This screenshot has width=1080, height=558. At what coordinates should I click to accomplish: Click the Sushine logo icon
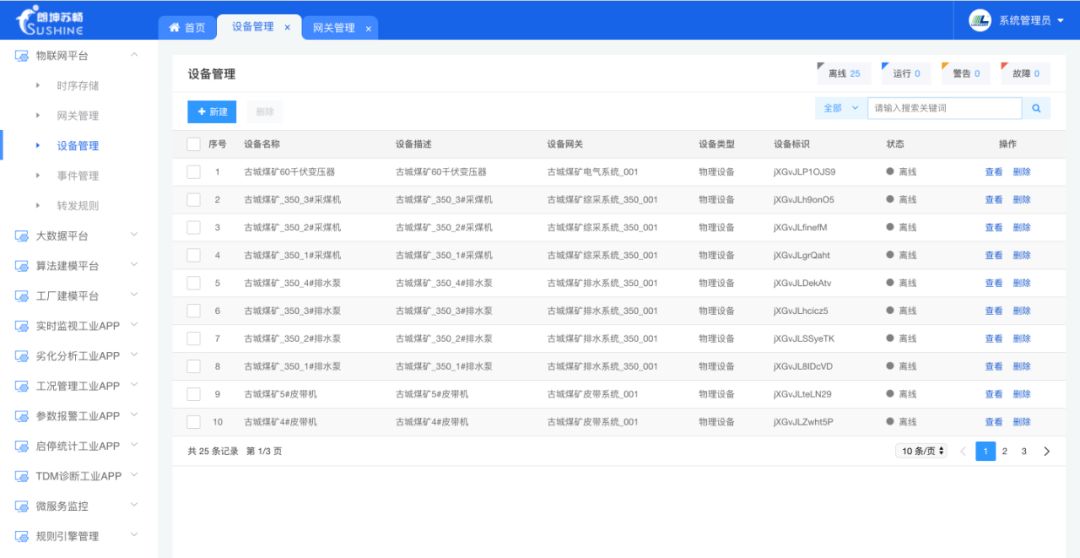coord(28,21)
